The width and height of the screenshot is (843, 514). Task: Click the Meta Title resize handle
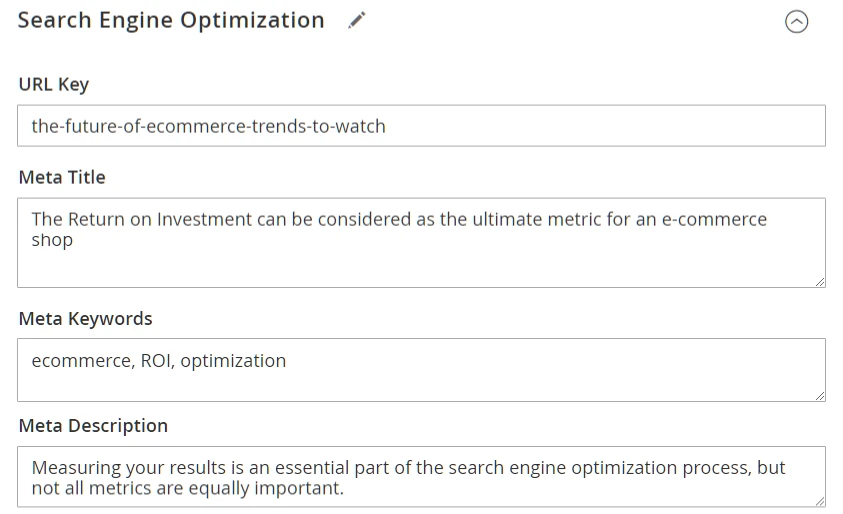tap(820, 282)
